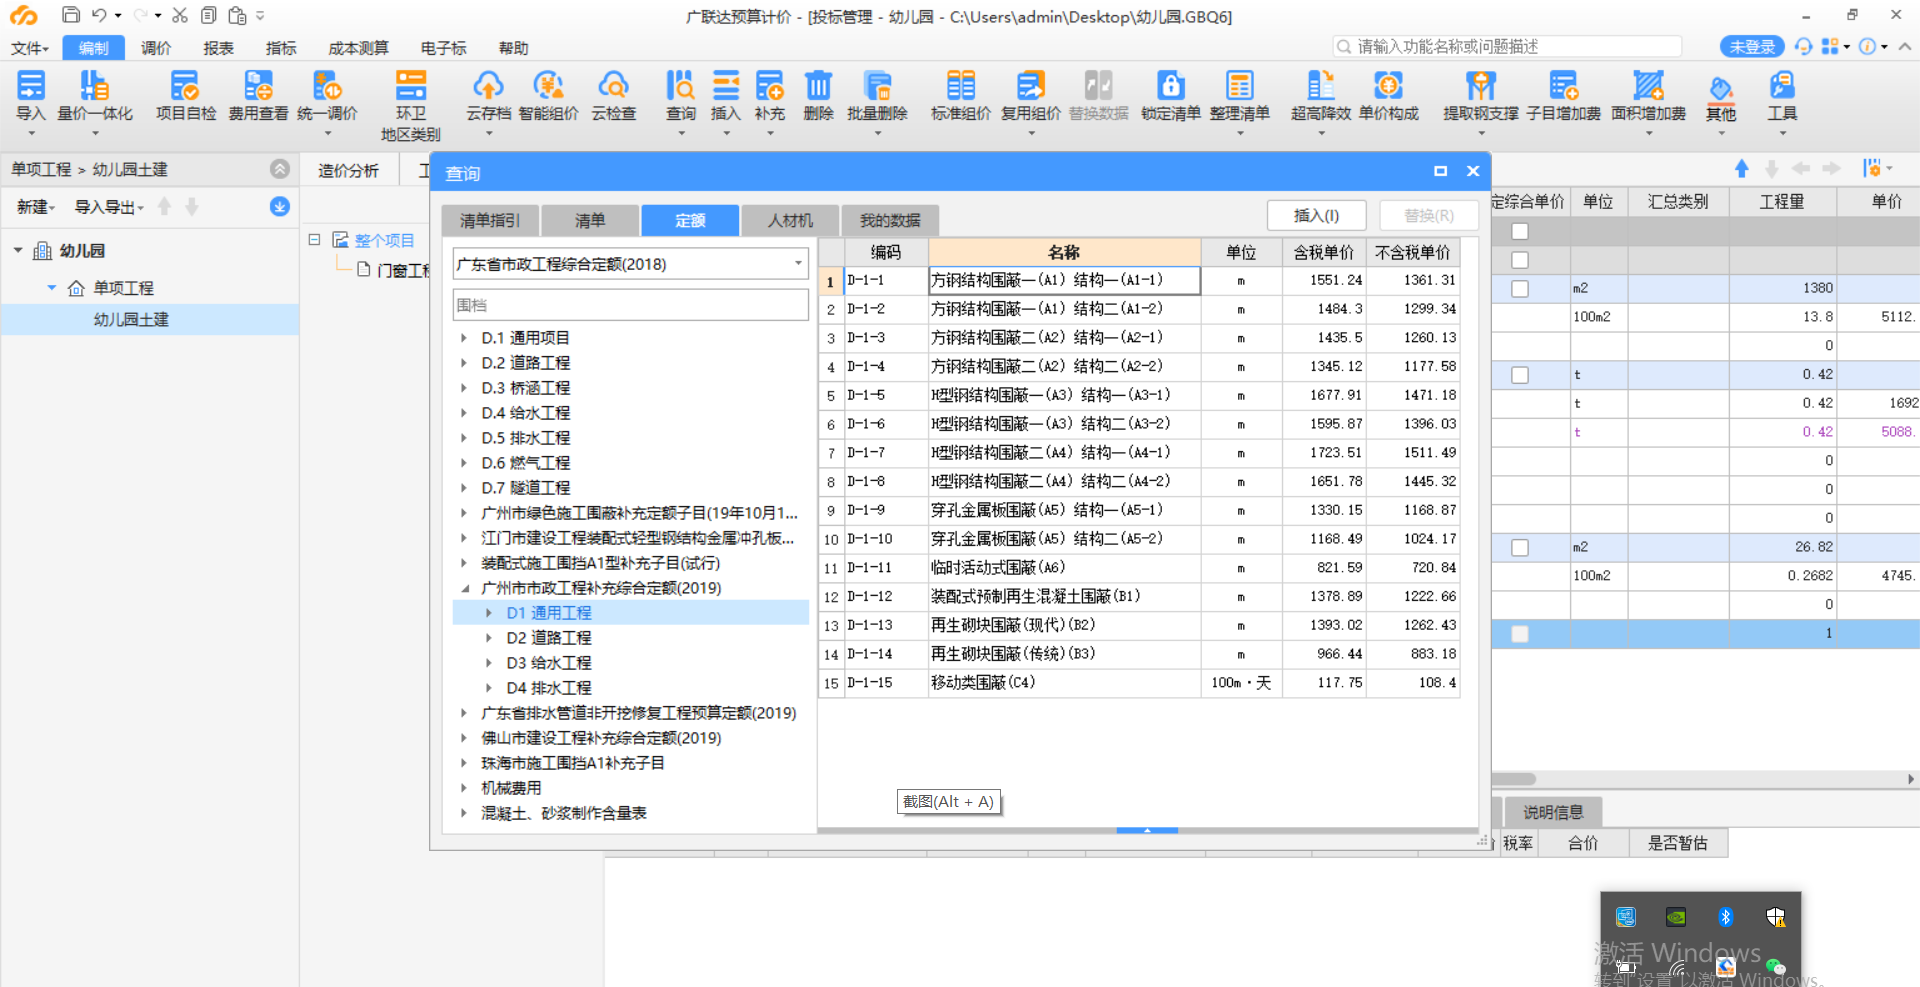Open 环卫地区类别 settings

(410, 105)
